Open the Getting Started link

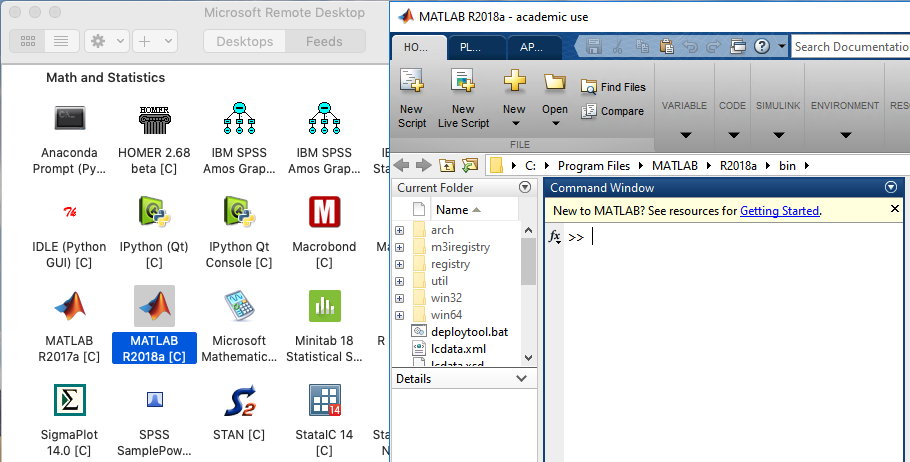tap(779, 211)
